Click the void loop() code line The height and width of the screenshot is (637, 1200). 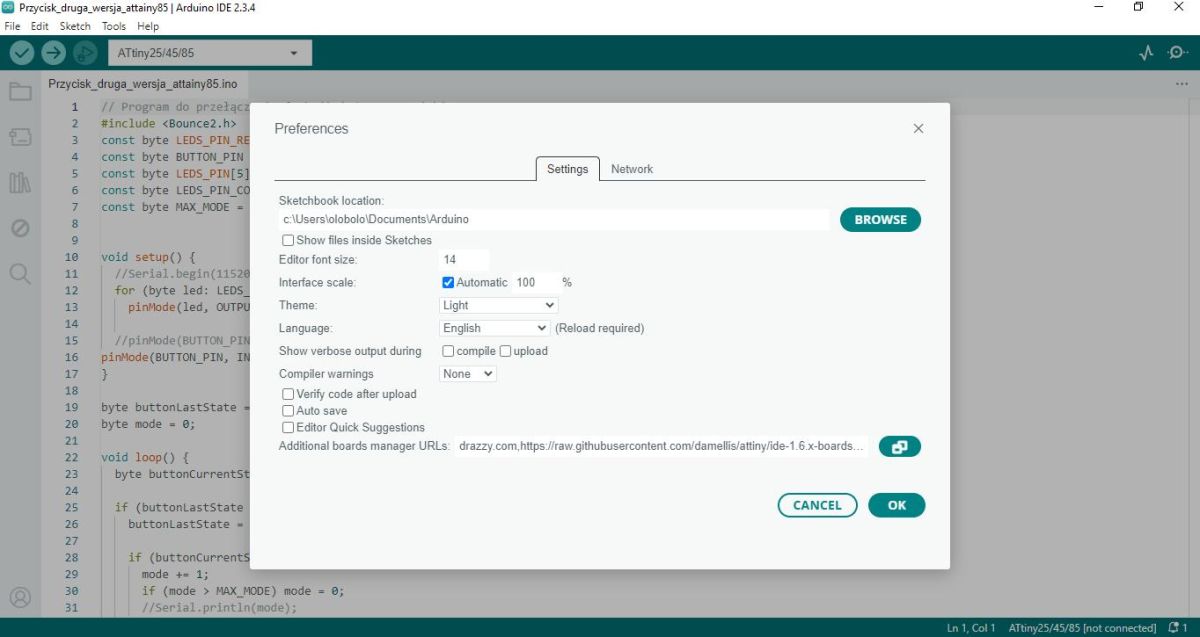coord(145,457)
